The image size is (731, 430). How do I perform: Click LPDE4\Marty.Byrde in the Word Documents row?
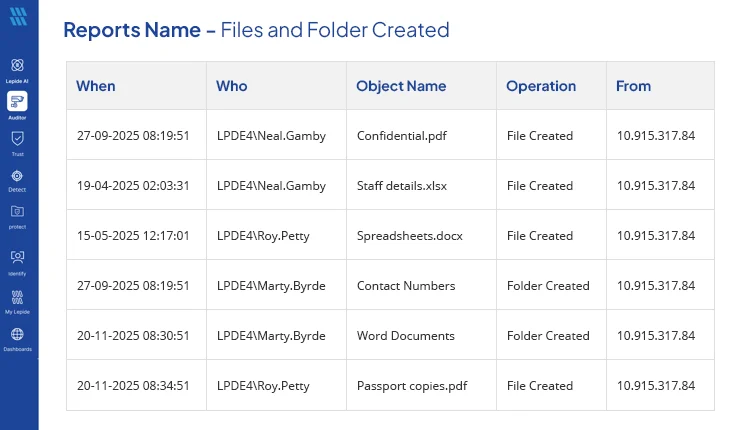tap(271, 335)
